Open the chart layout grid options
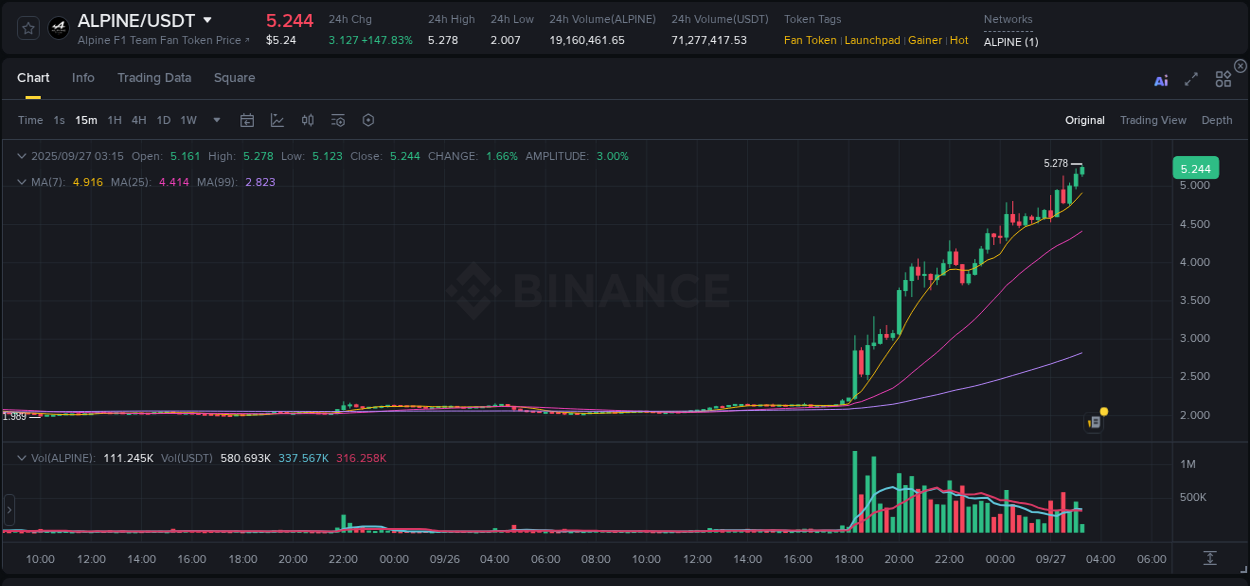This screenshot has width=1250, height=586. 1223,79
